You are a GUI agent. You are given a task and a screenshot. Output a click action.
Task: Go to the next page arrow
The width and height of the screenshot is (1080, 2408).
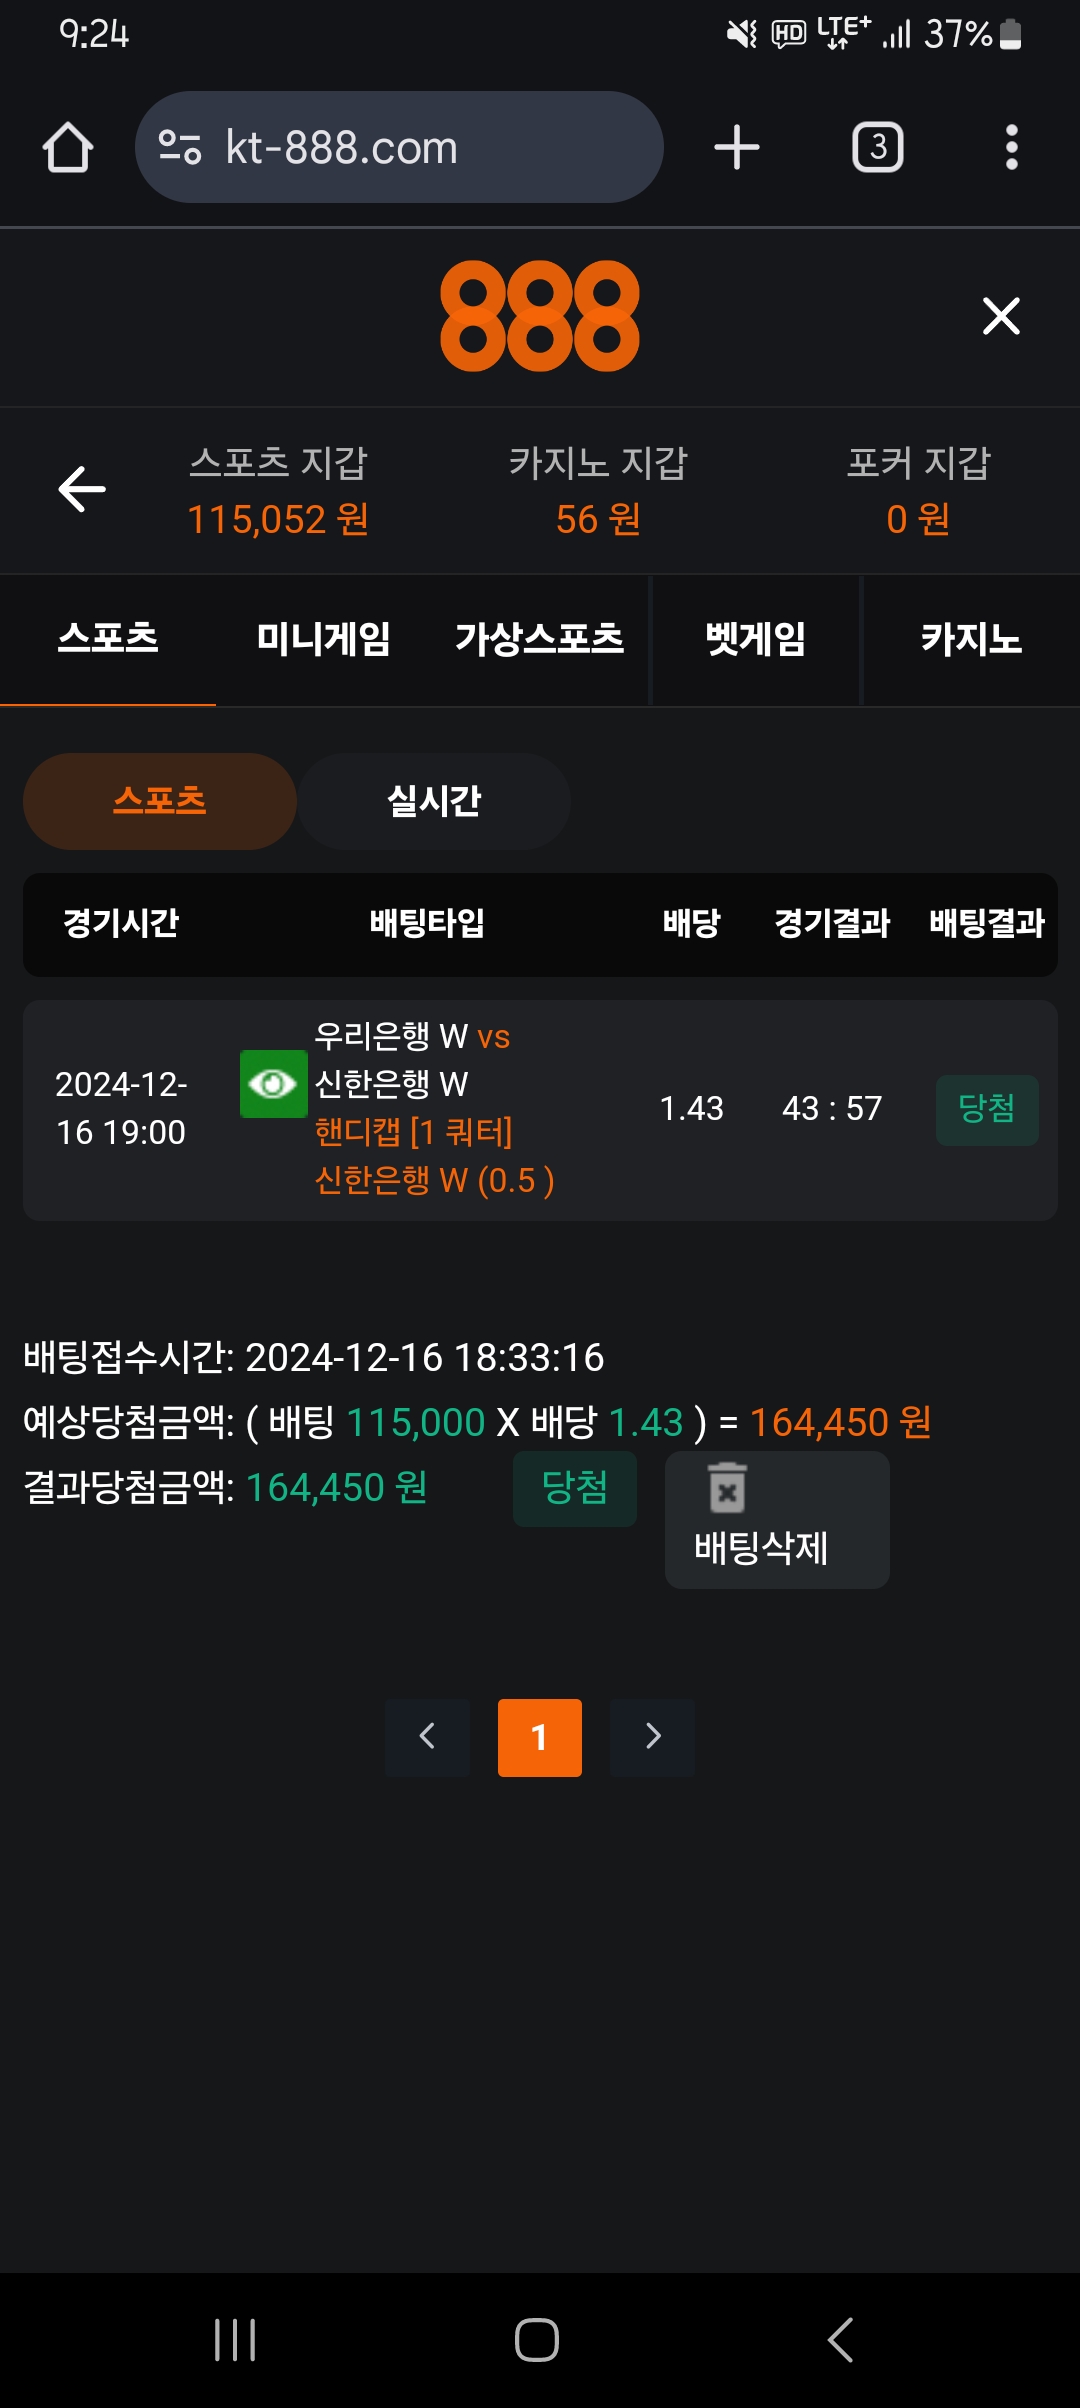point(652,1737)
